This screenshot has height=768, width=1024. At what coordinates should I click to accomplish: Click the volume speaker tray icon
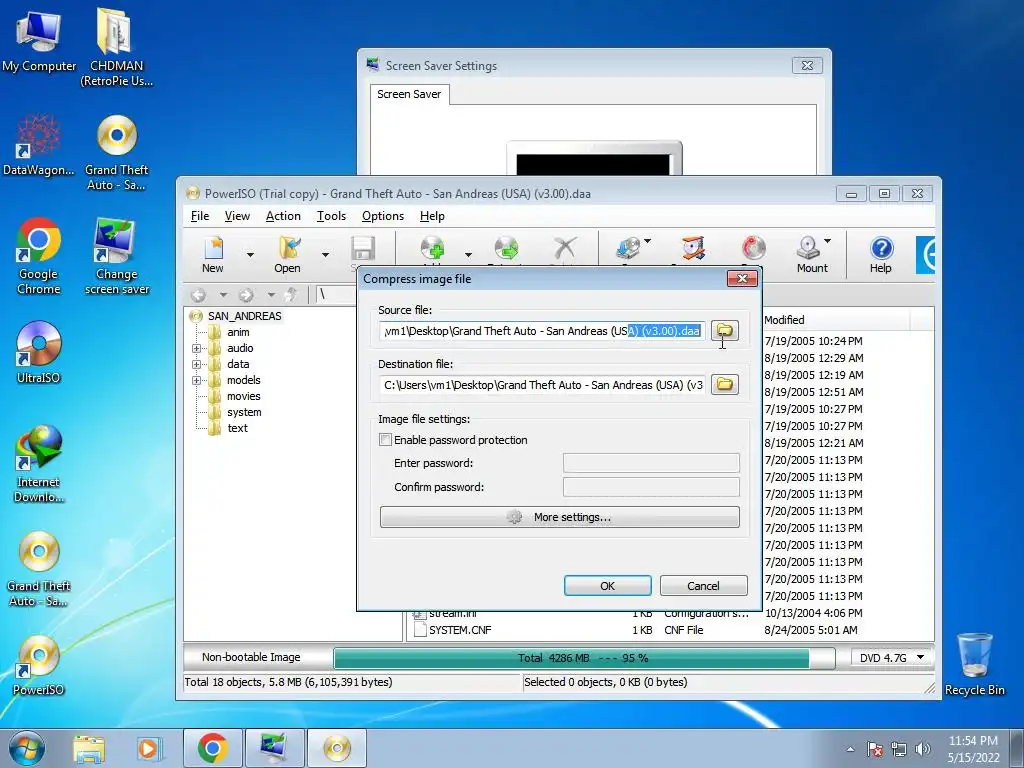tap(923, 749)
